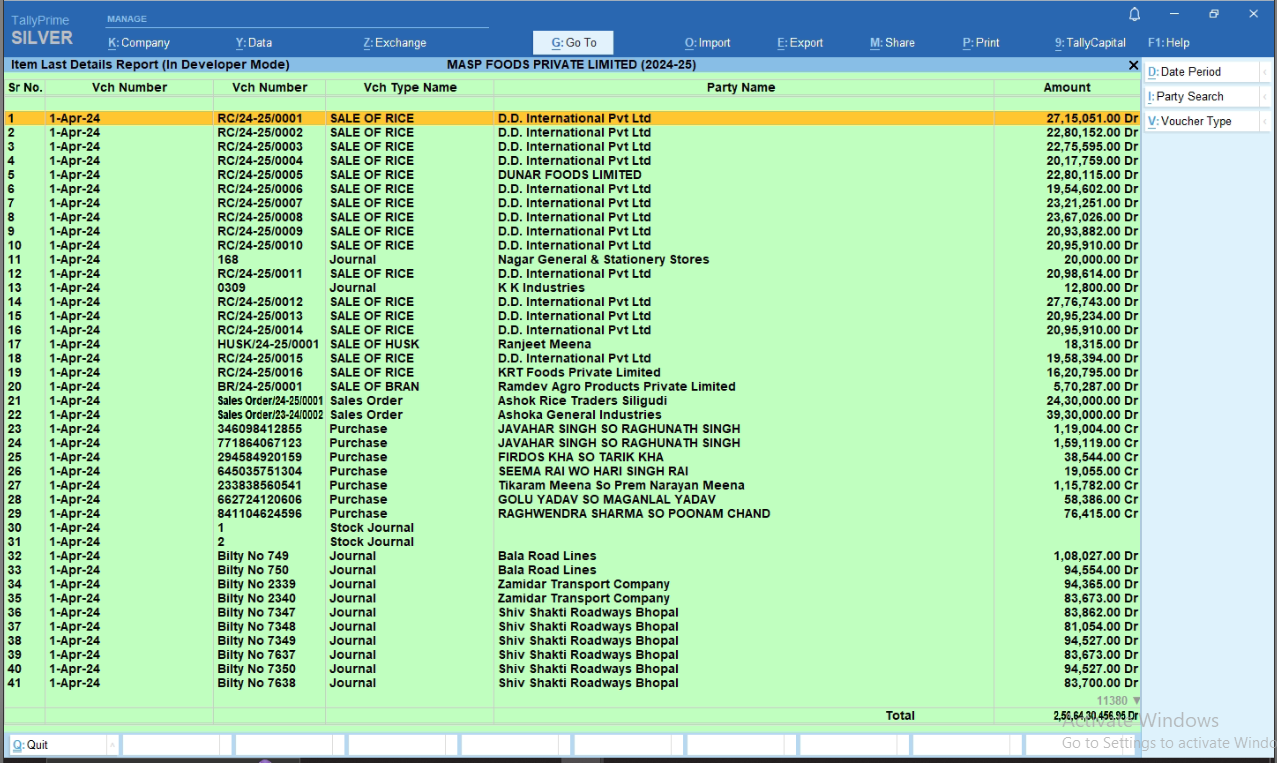
Task: Open the M: Share menu
Action: coord(892,43)
